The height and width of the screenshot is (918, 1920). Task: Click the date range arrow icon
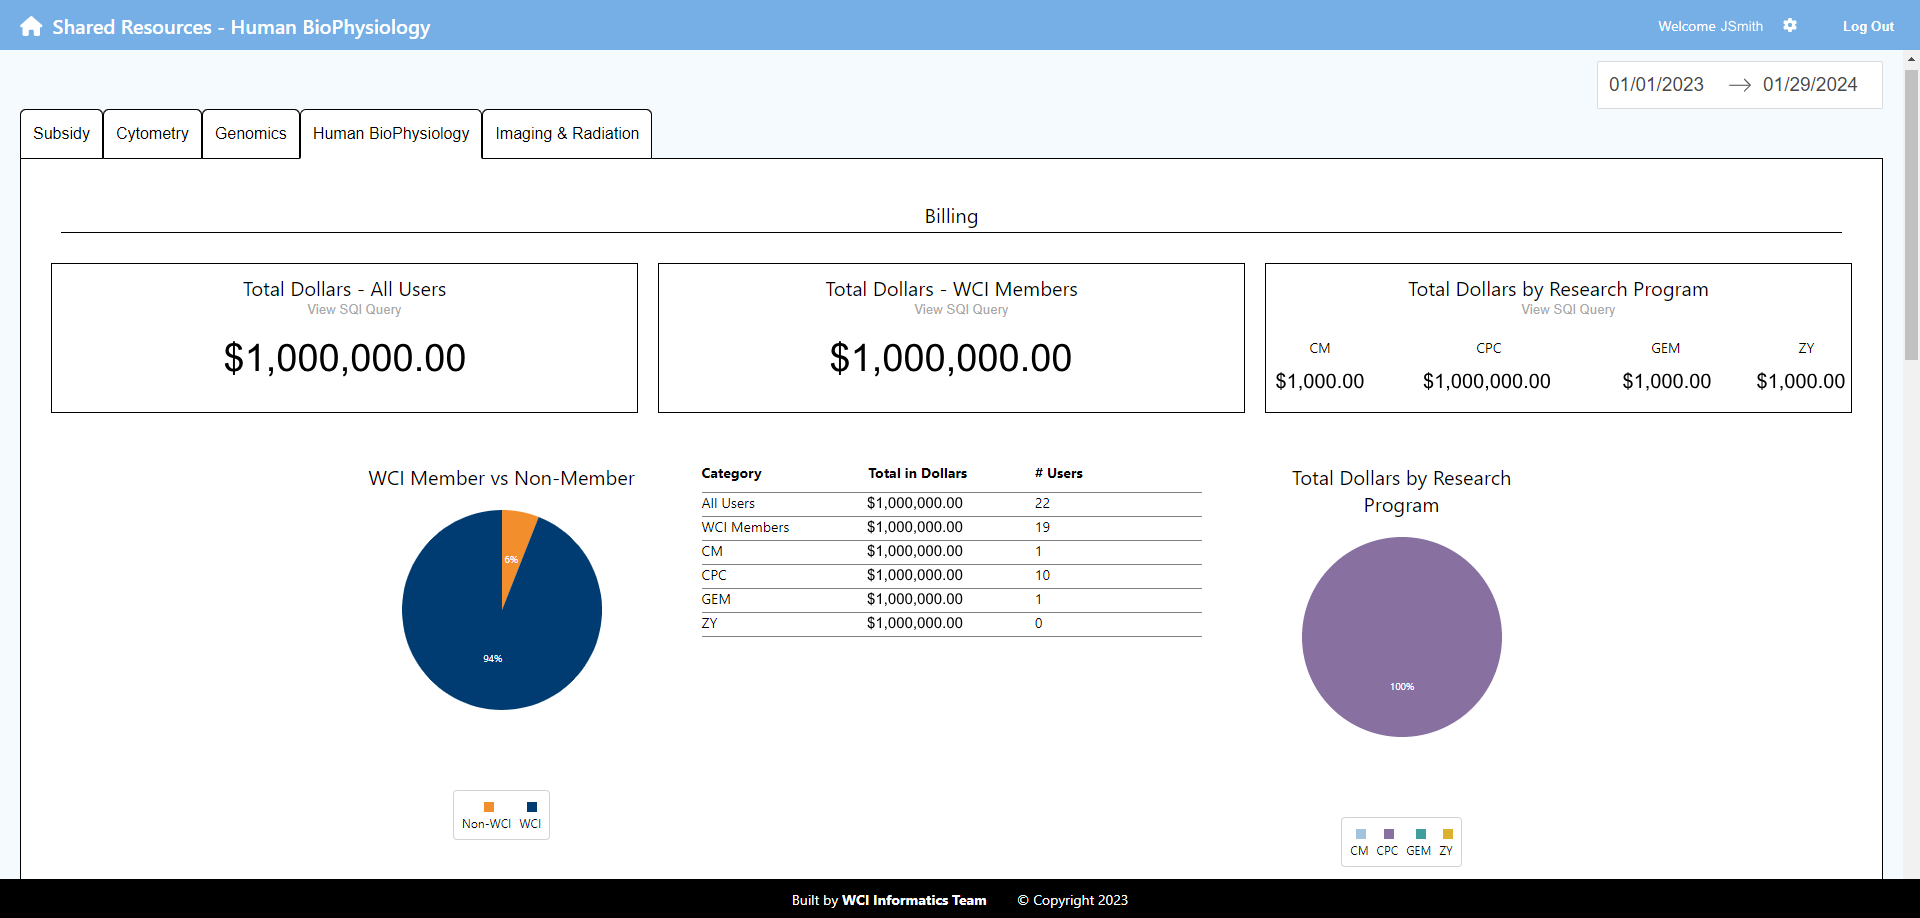(x=1739, y=85)
